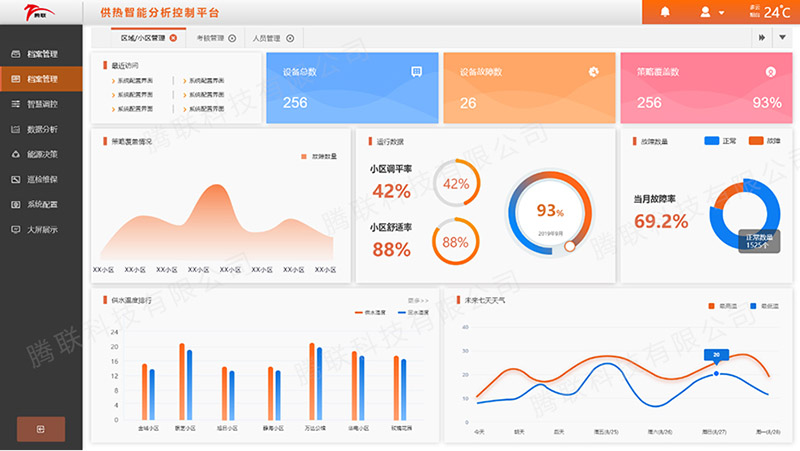The width and height of the screenshot is (800, 451).
Task: Close the 区域/小区管理 tab
Action: point(173,38)
